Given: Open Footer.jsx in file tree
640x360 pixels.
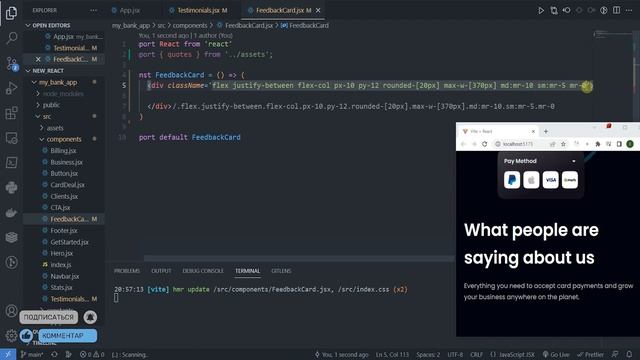Looking at the screenshot, I should 64,231.
